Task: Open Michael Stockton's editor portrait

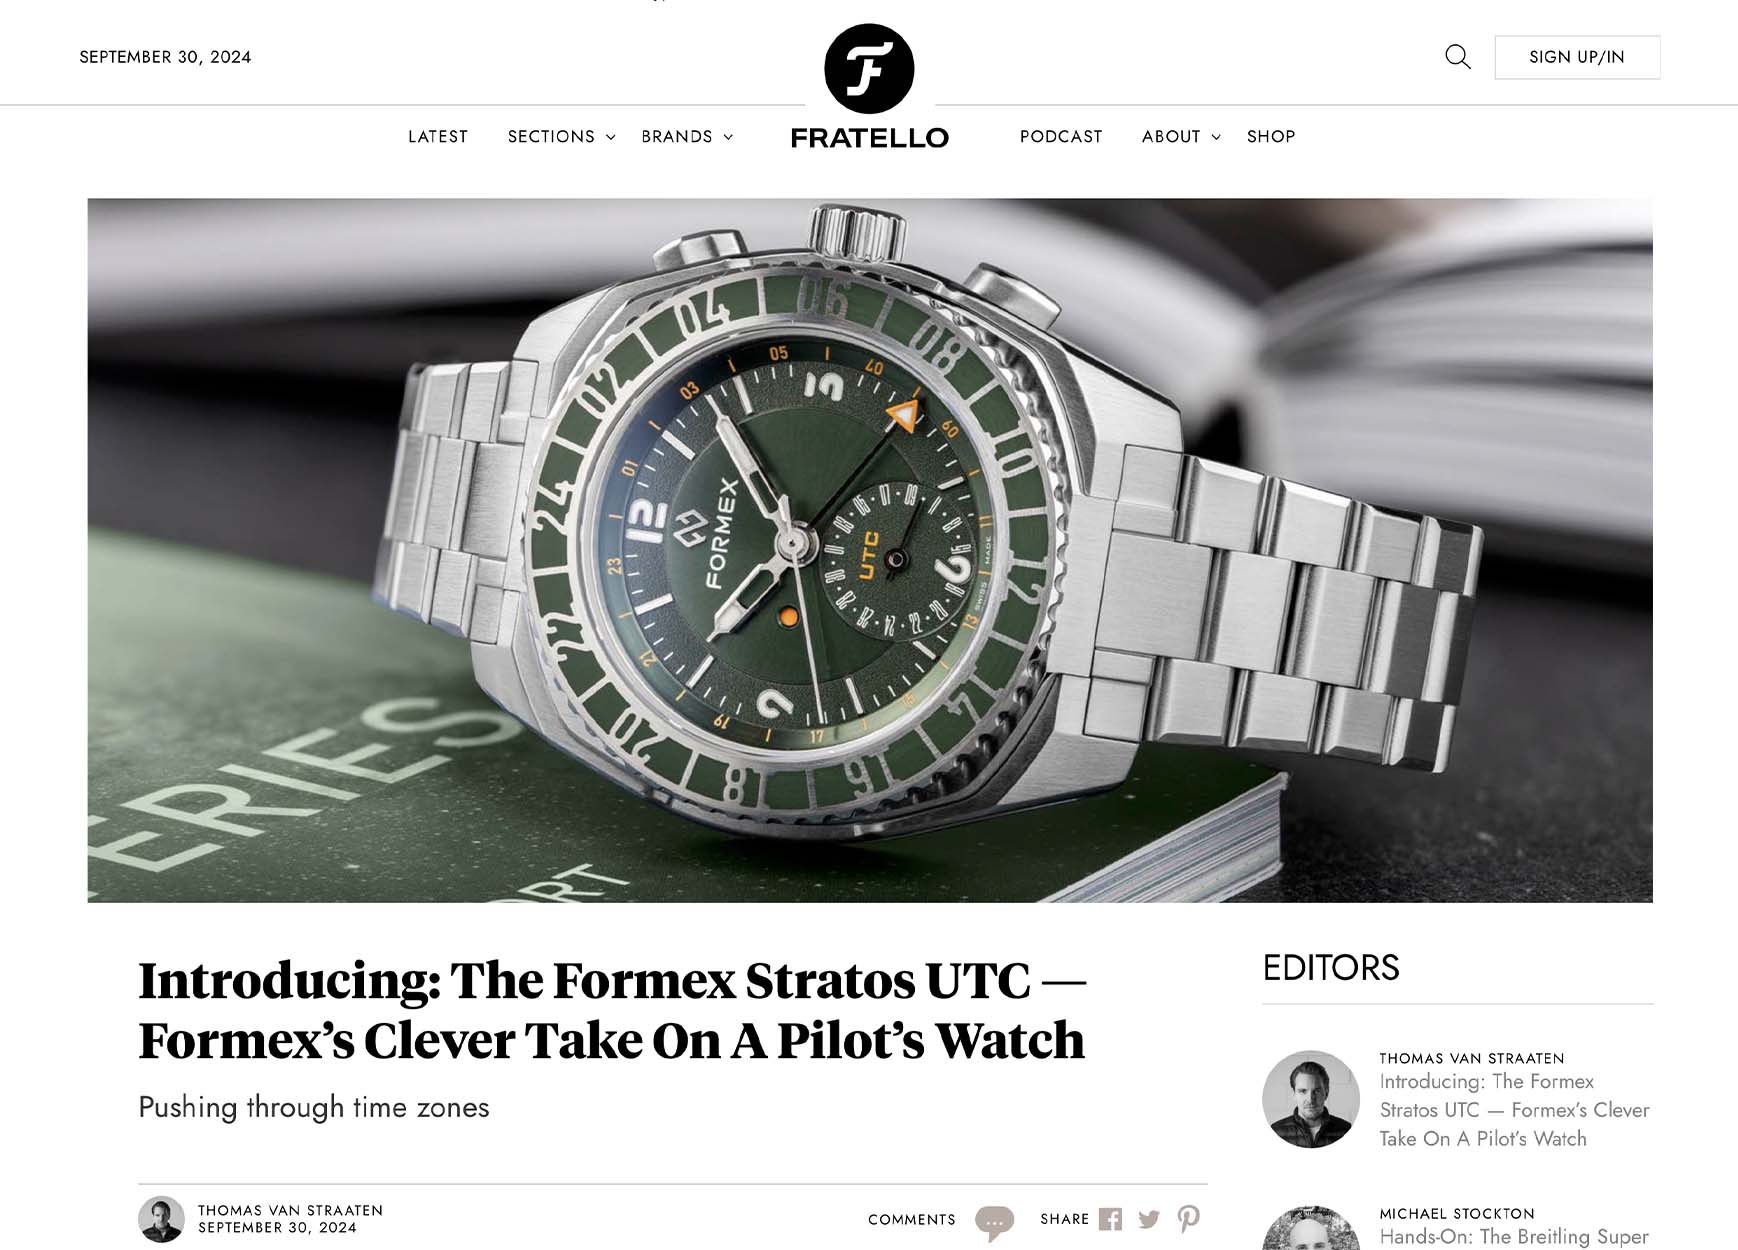Action: [1310, 1229]
